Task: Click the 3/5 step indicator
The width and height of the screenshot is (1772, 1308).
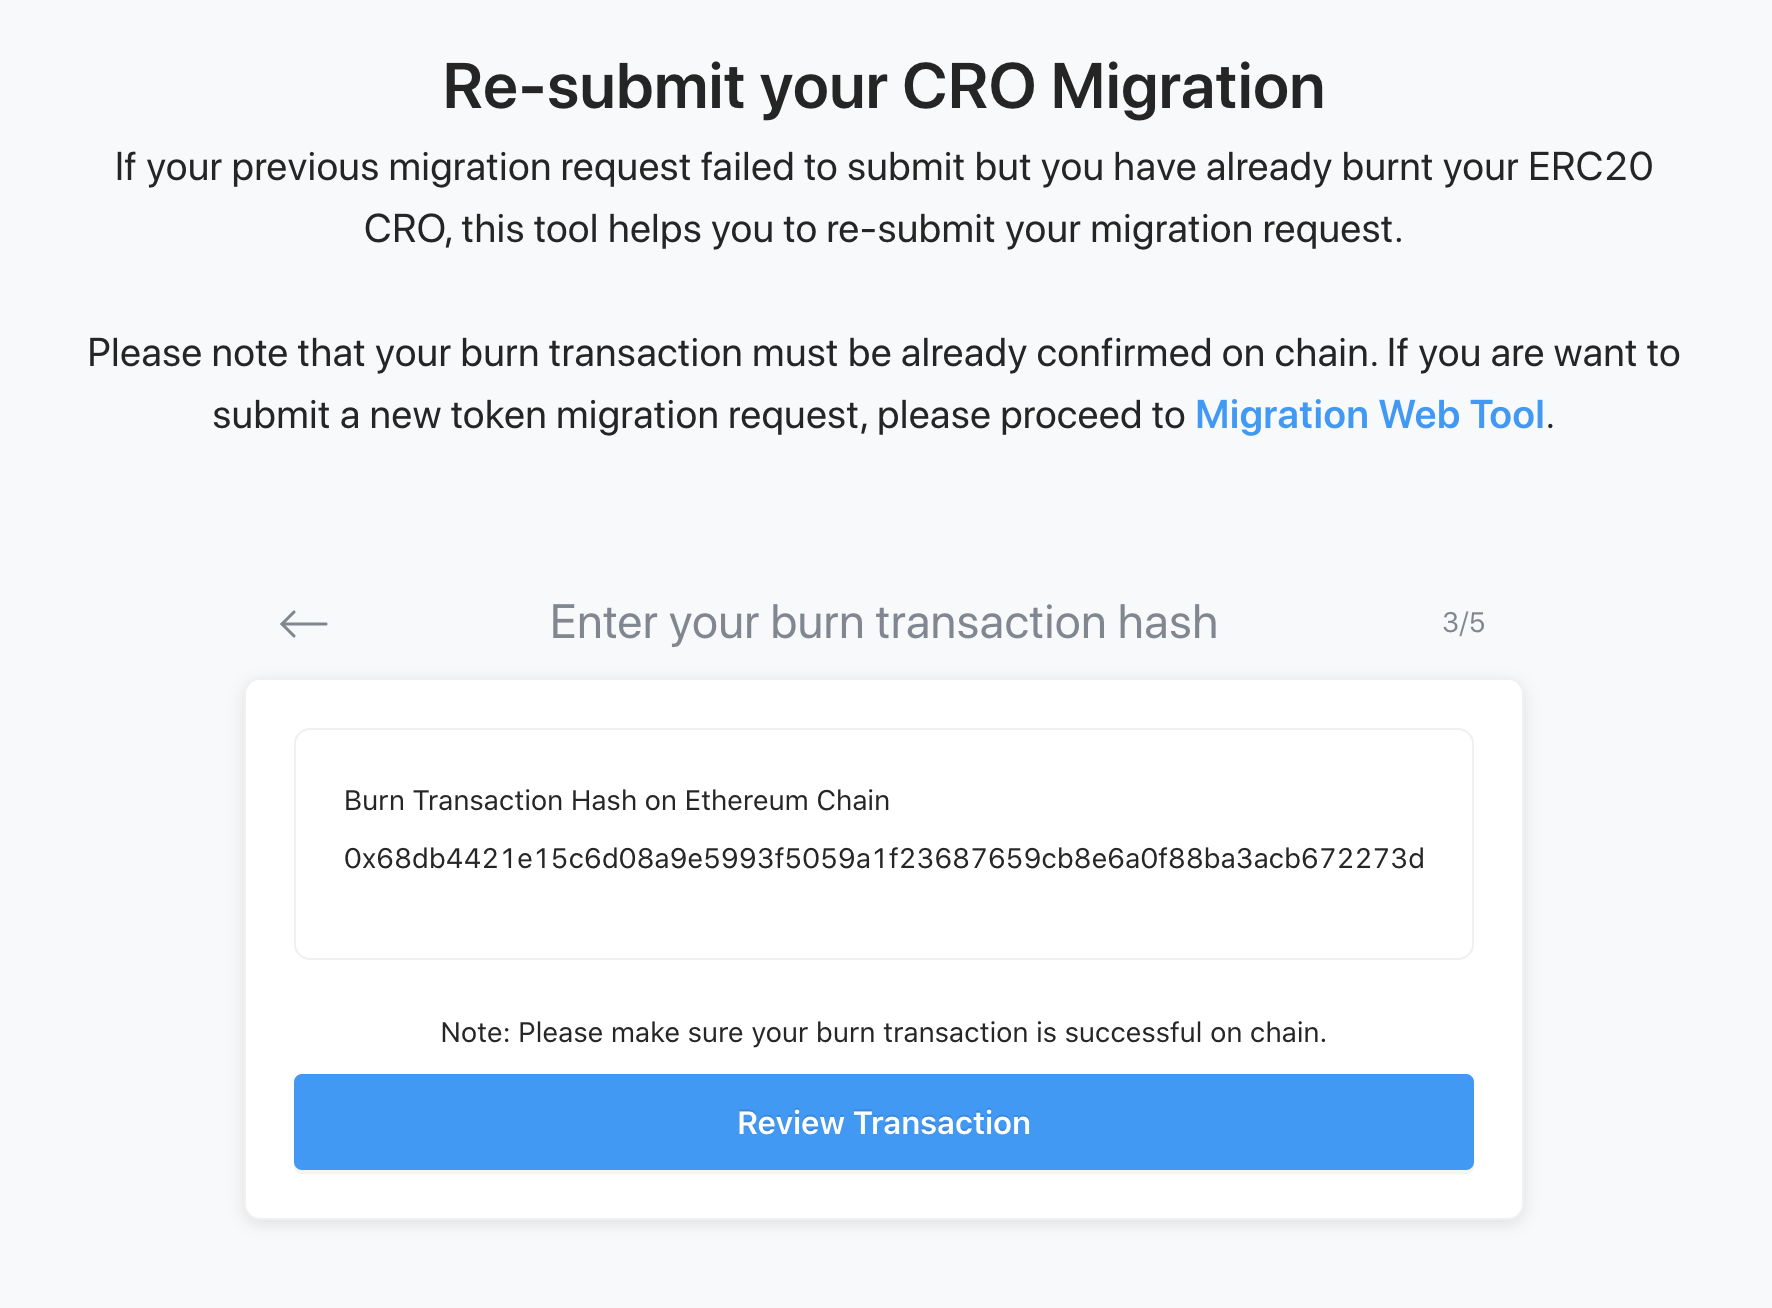Action: click(1463, 623)
